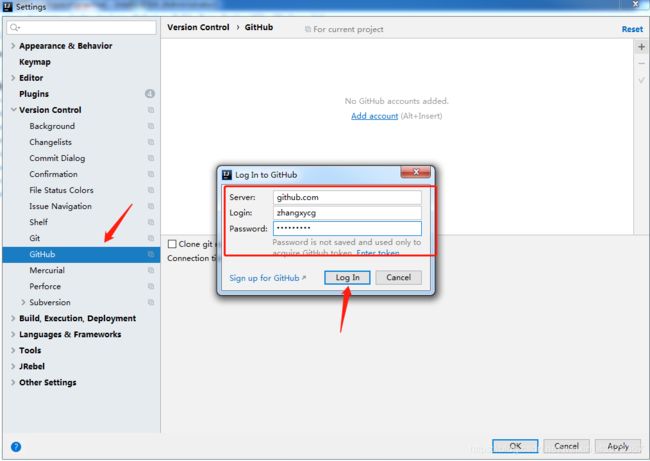Expand Languages & Frameworks section
Screen dimensions: 650x461
13,334
